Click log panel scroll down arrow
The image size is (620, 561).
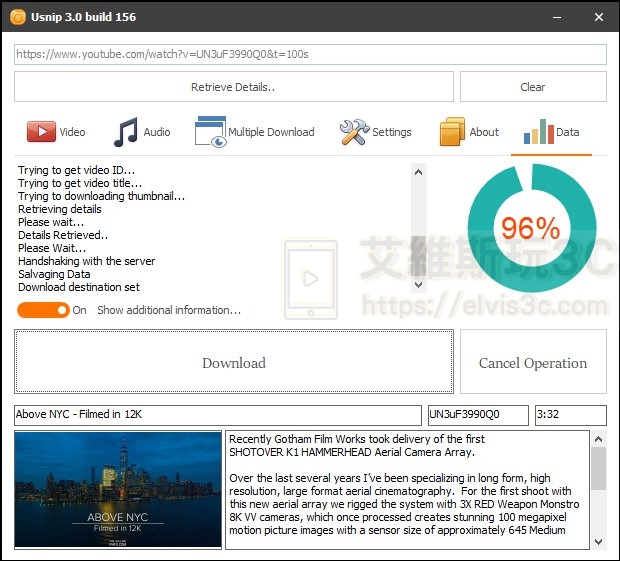pos(418,284)
